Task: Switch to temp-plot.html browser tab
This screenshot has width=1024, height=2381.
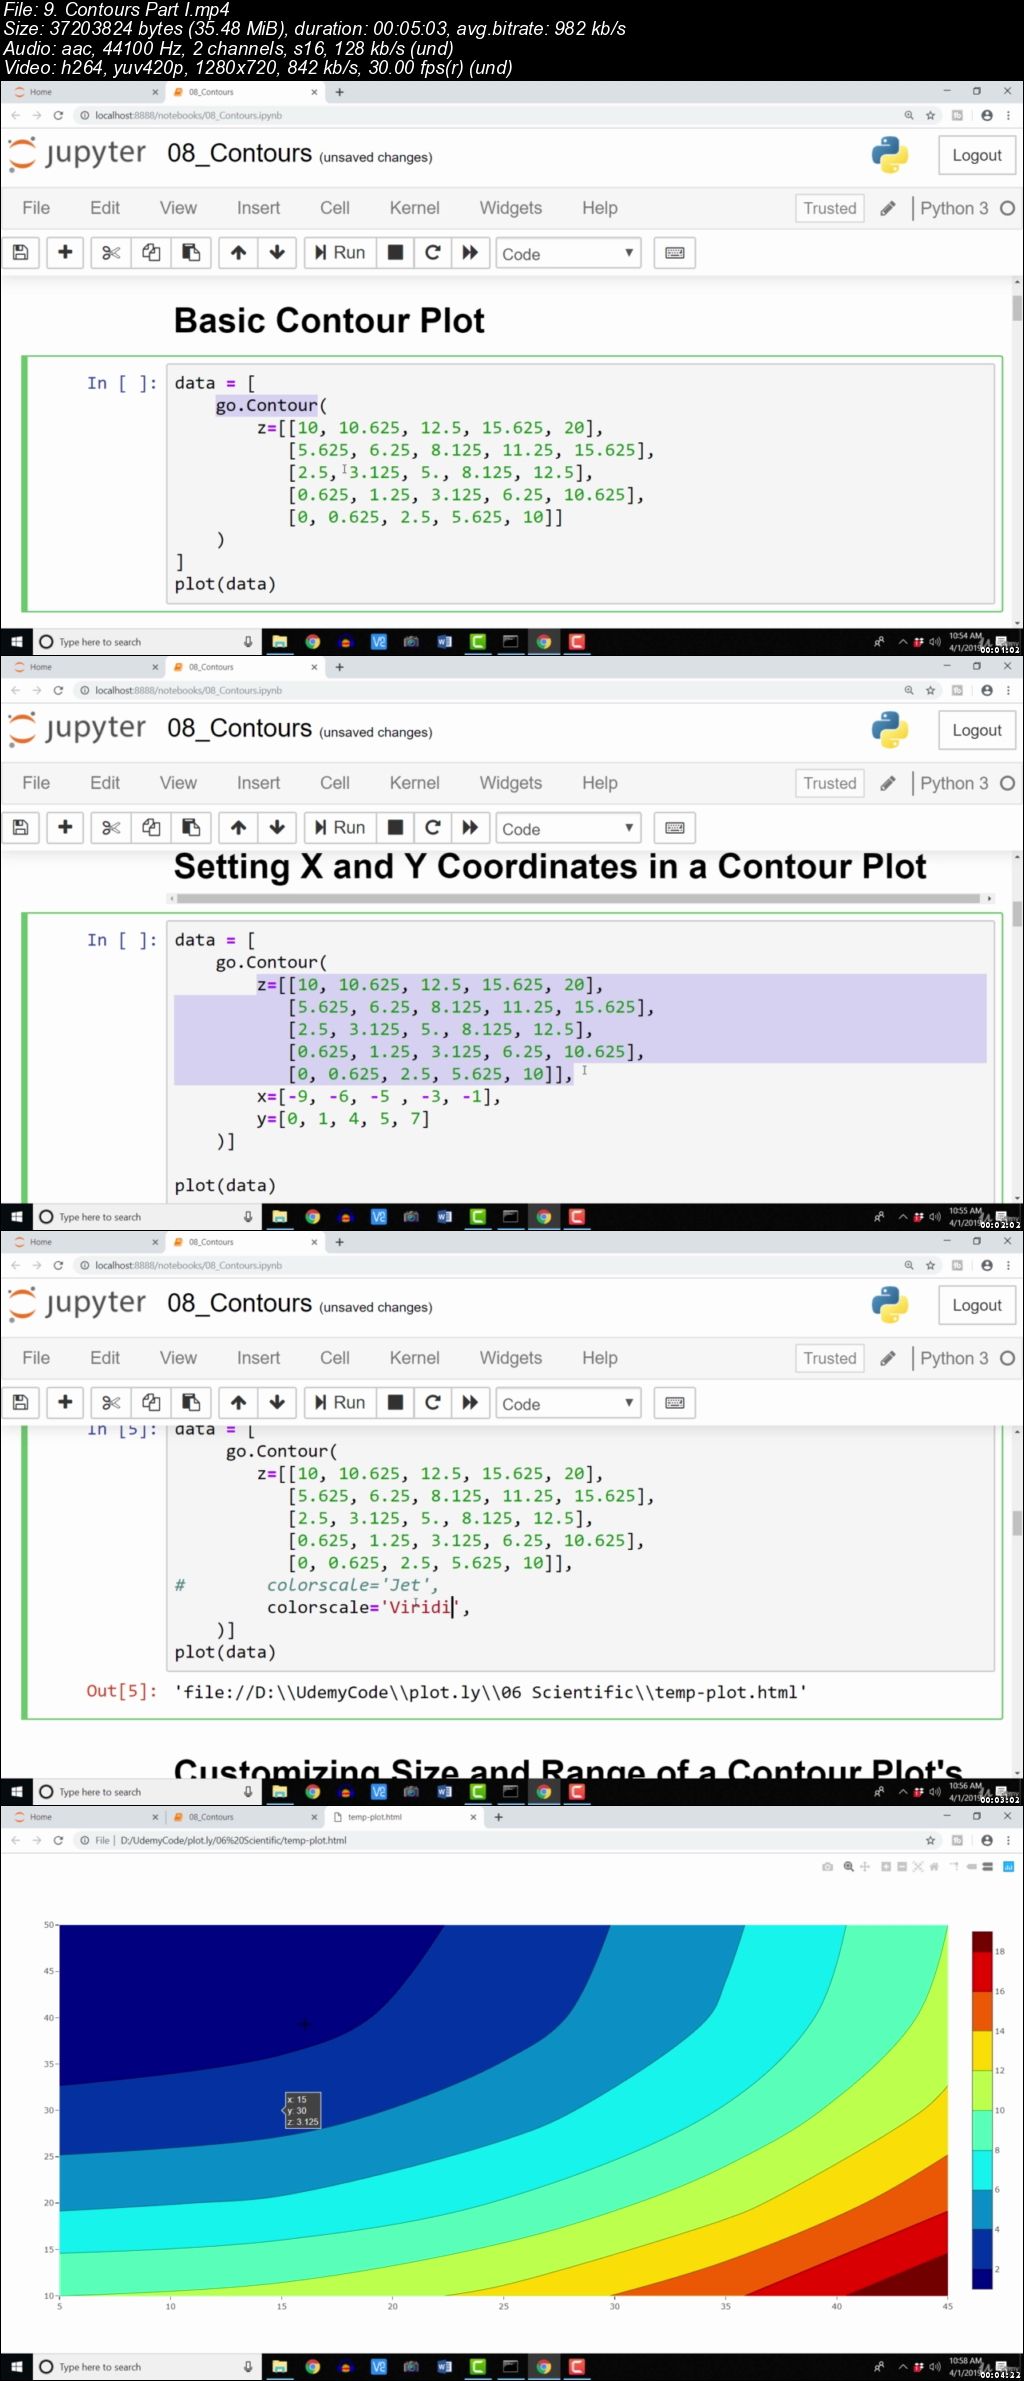Action: tap(404, 1817)
